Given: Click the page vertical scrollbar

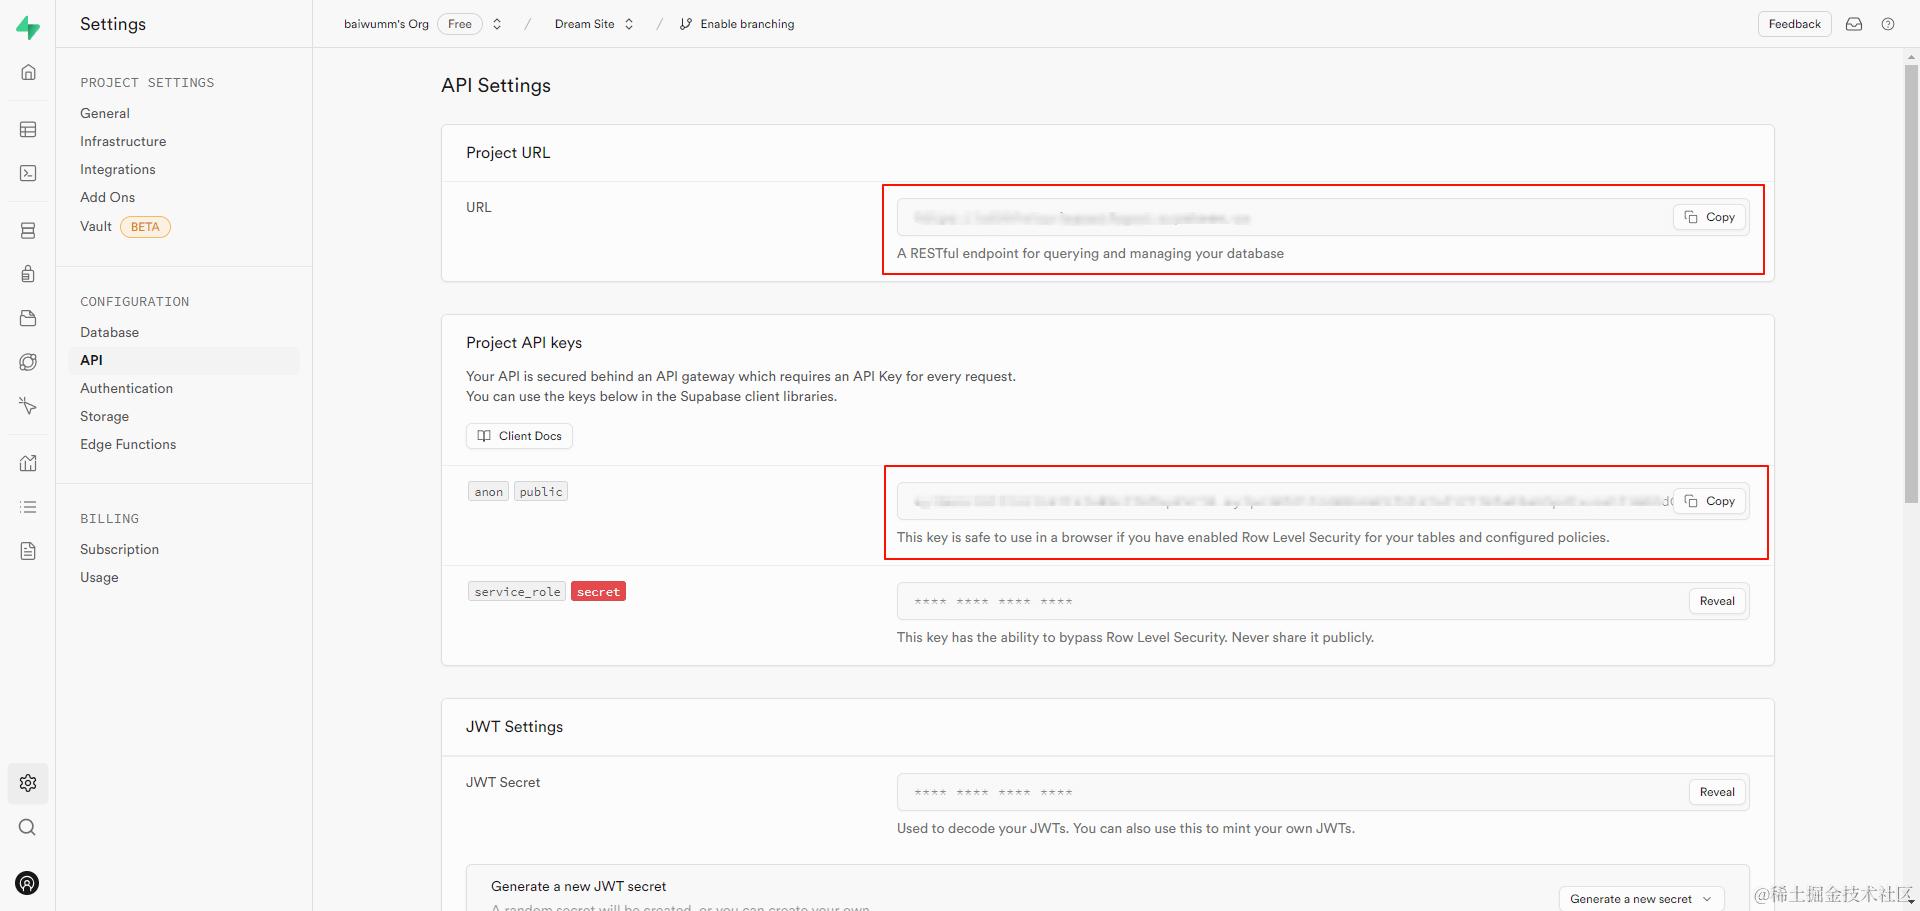Looking at the screenshot, I should (1911, 285).
